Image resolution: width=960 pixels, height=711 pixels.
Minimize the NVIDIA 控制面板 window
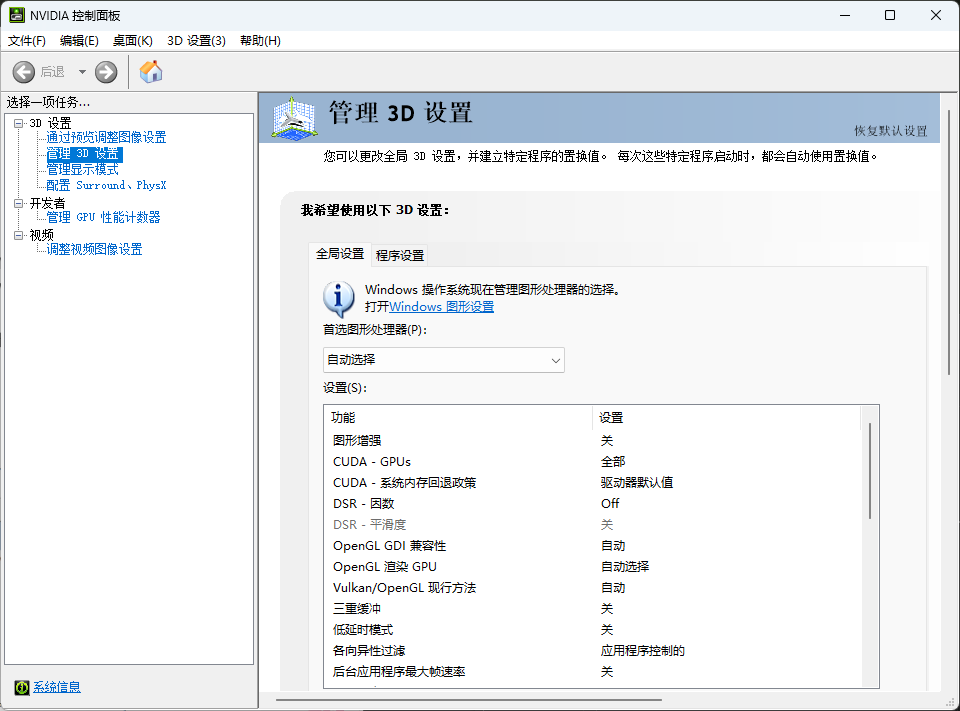[846, 15]
